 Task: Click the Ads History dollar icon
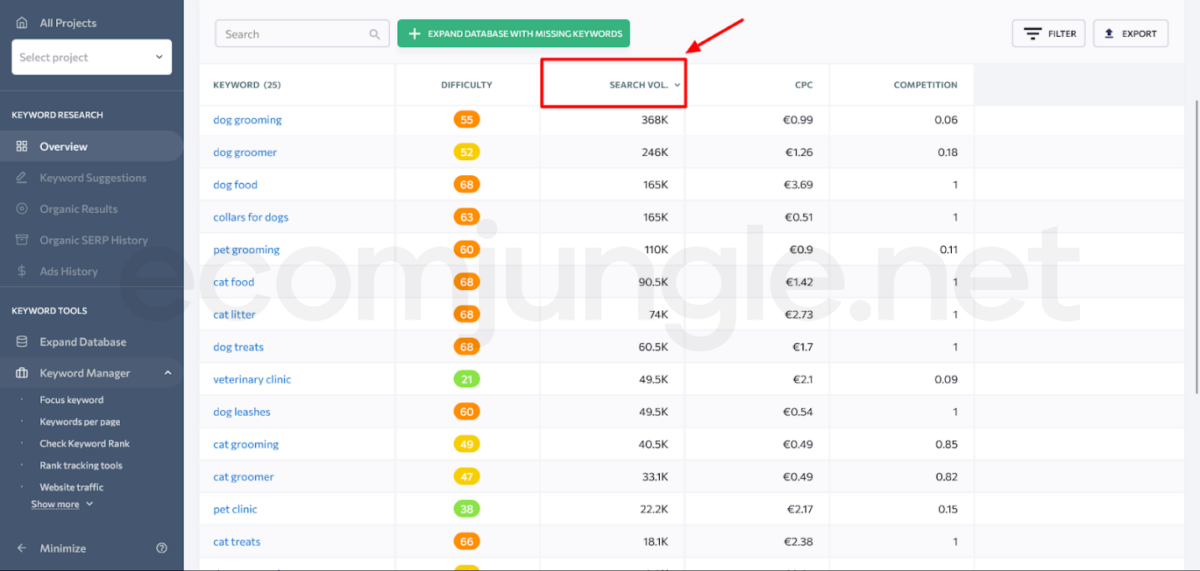pyautogui.click(x=22, y=271)
